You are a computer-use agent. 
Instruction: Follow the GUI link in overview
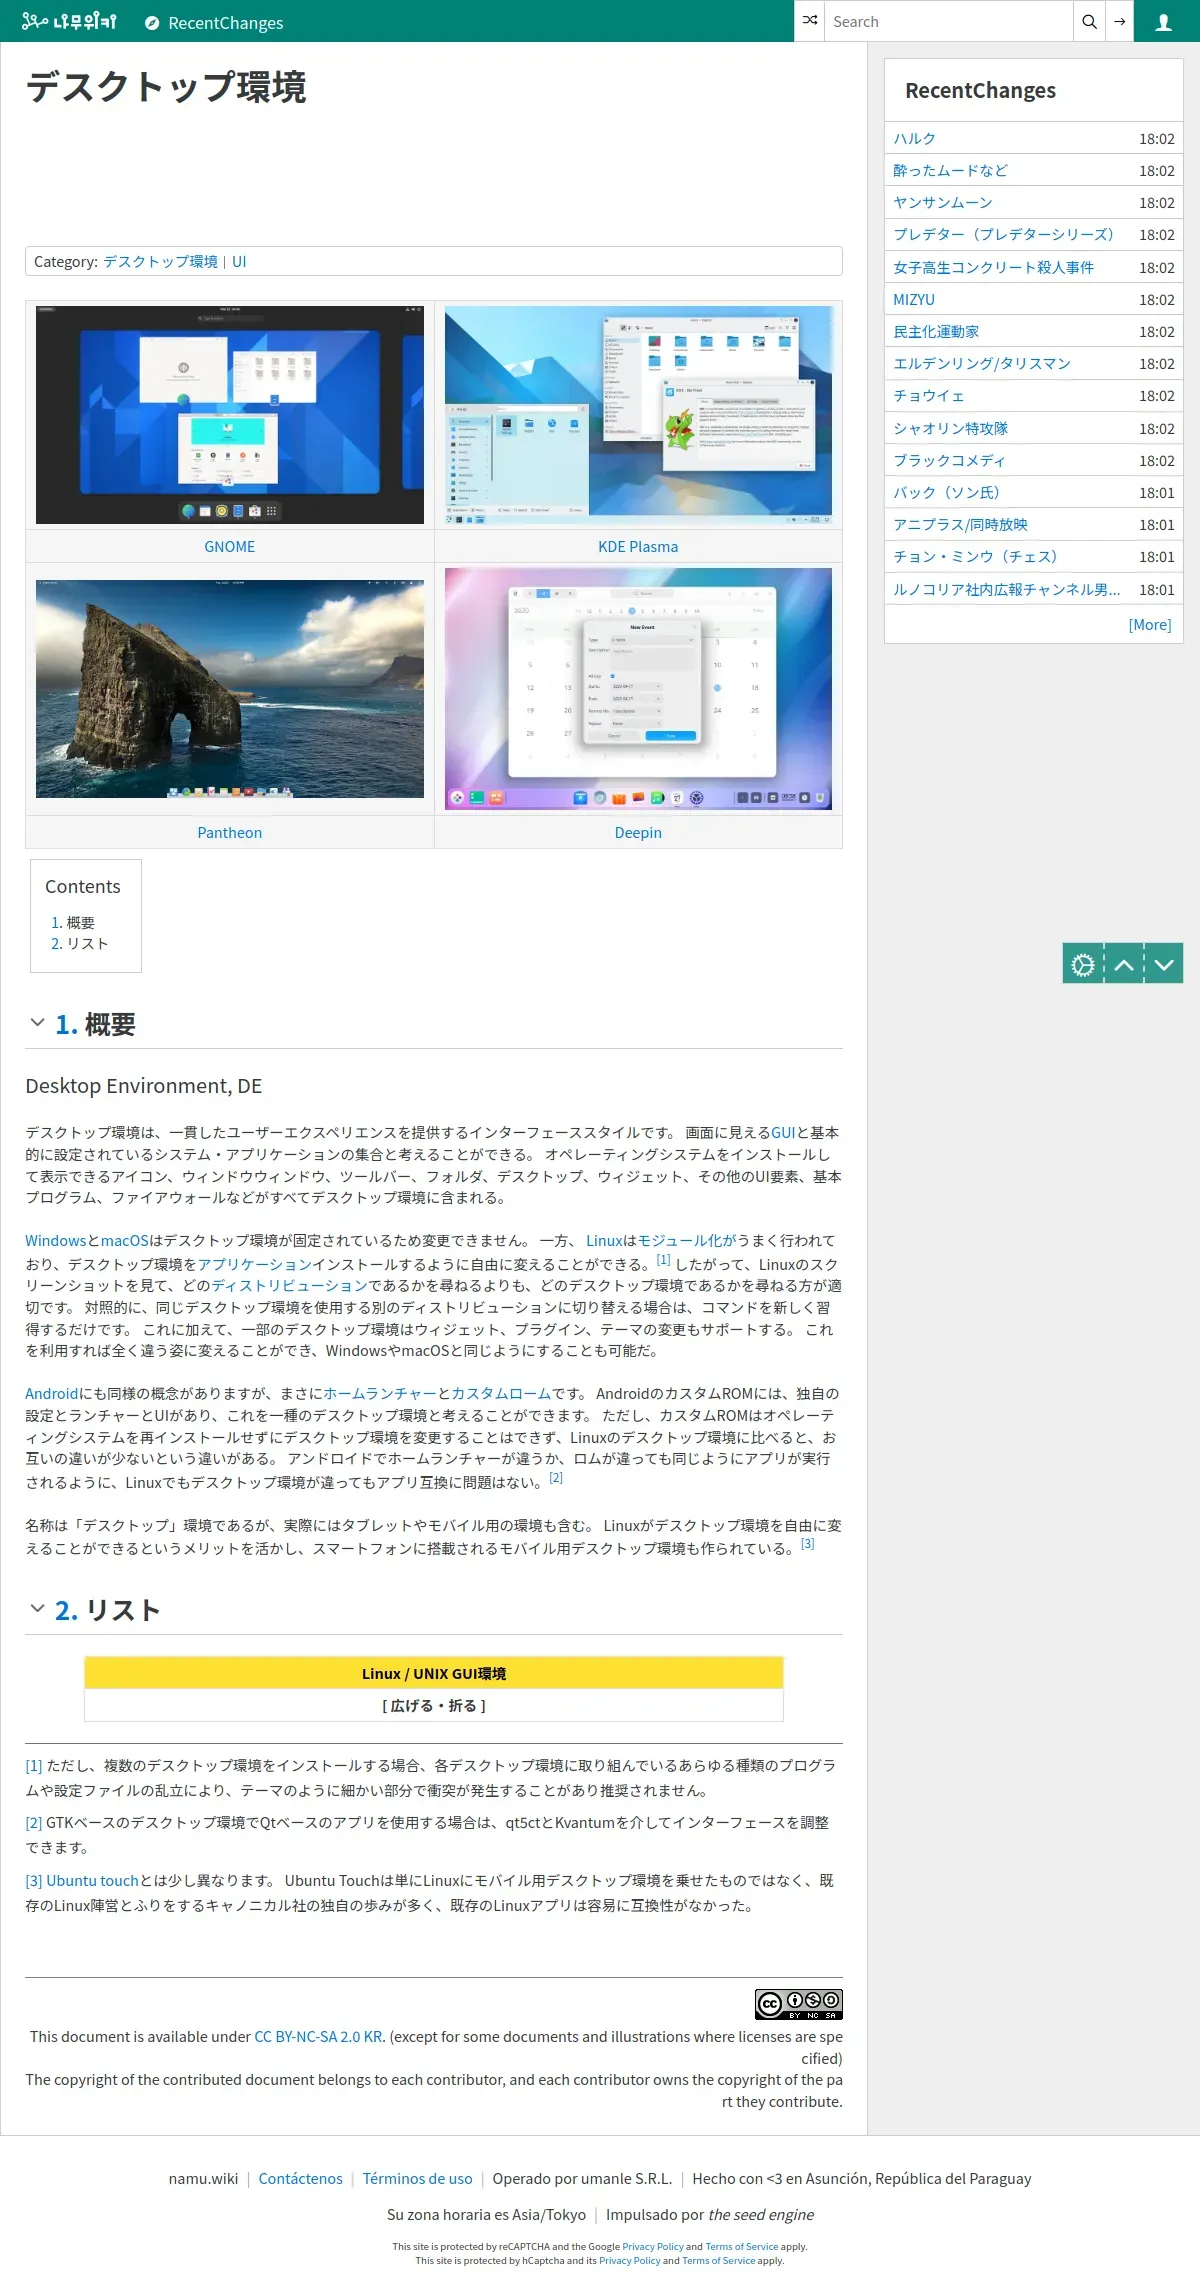(783, 1133)
